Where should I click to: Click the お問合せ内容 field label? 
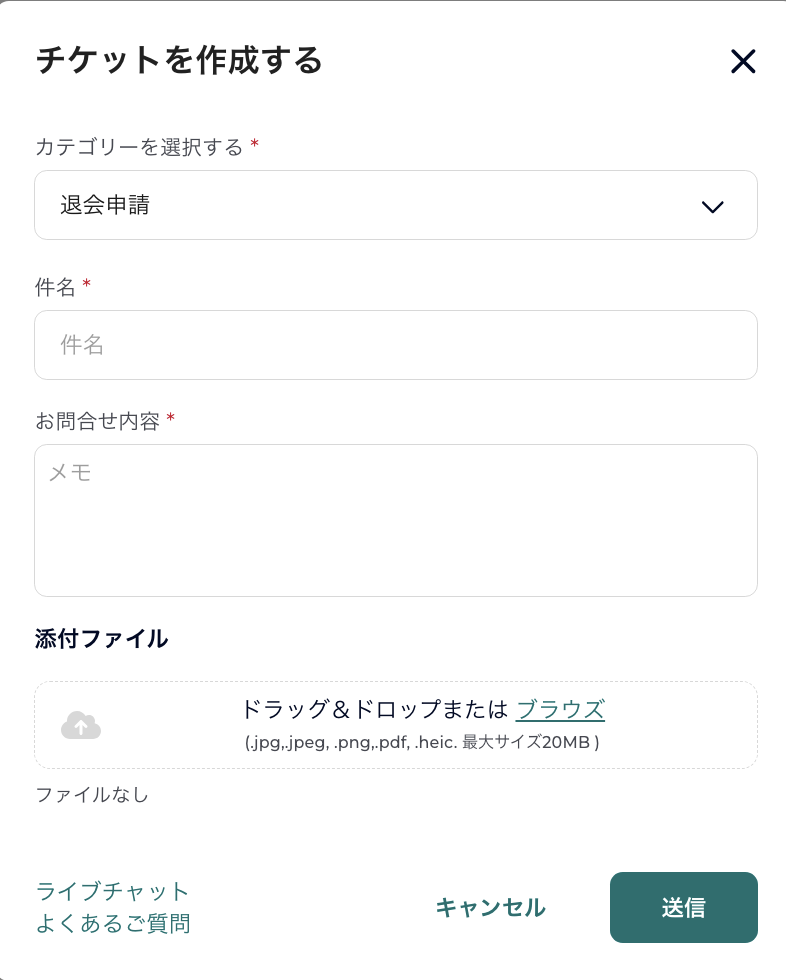point(97,421)
